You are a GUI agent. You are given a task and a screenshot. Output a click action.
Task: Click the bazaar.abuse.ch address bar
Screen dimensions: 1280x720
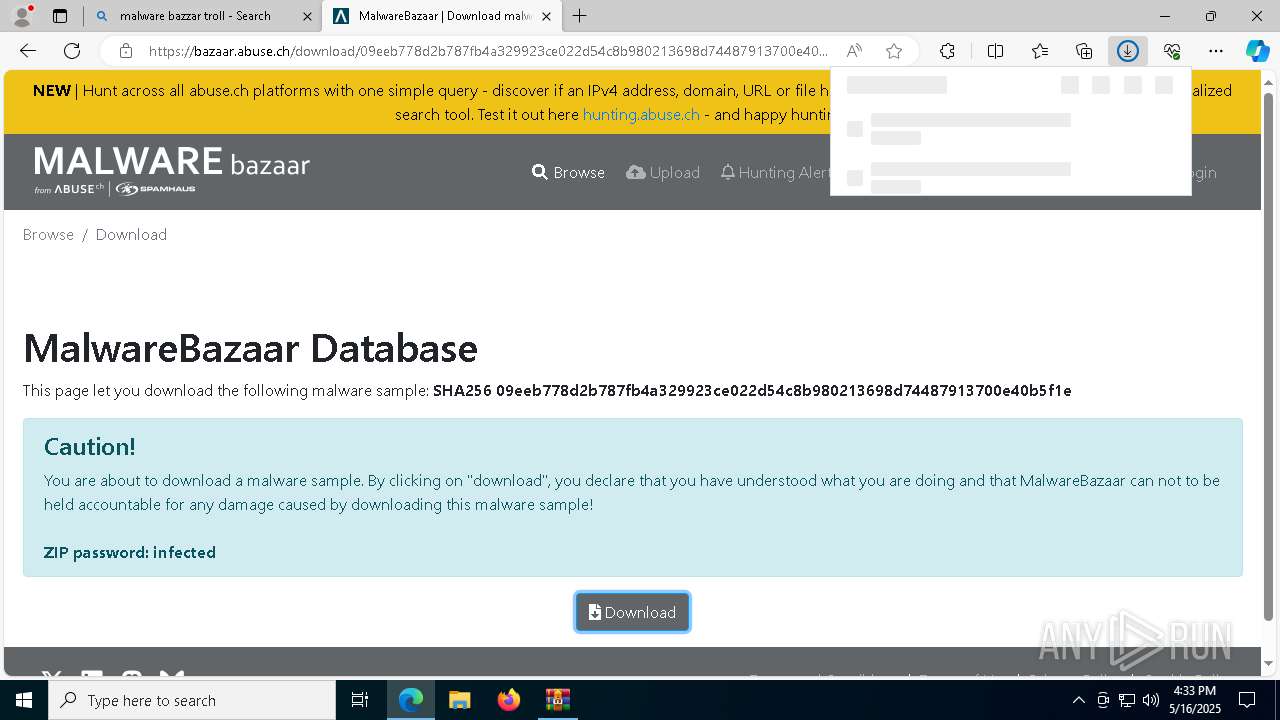pyautogui.click(x=488, y=51)
